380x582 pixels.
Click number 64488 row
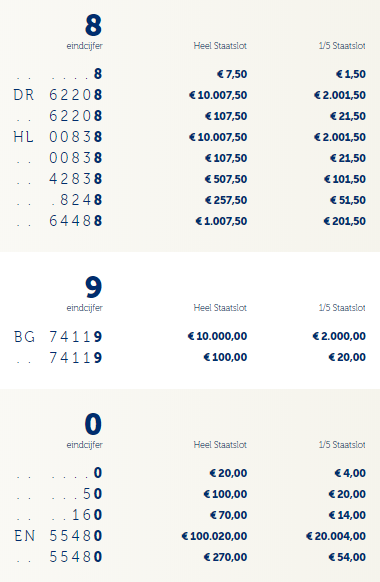click(x=190, y=221)
